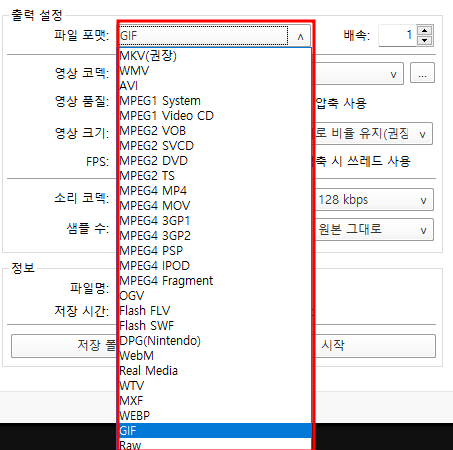
Task: Select MPEG4 MP4 format
Action: [215, 191]
